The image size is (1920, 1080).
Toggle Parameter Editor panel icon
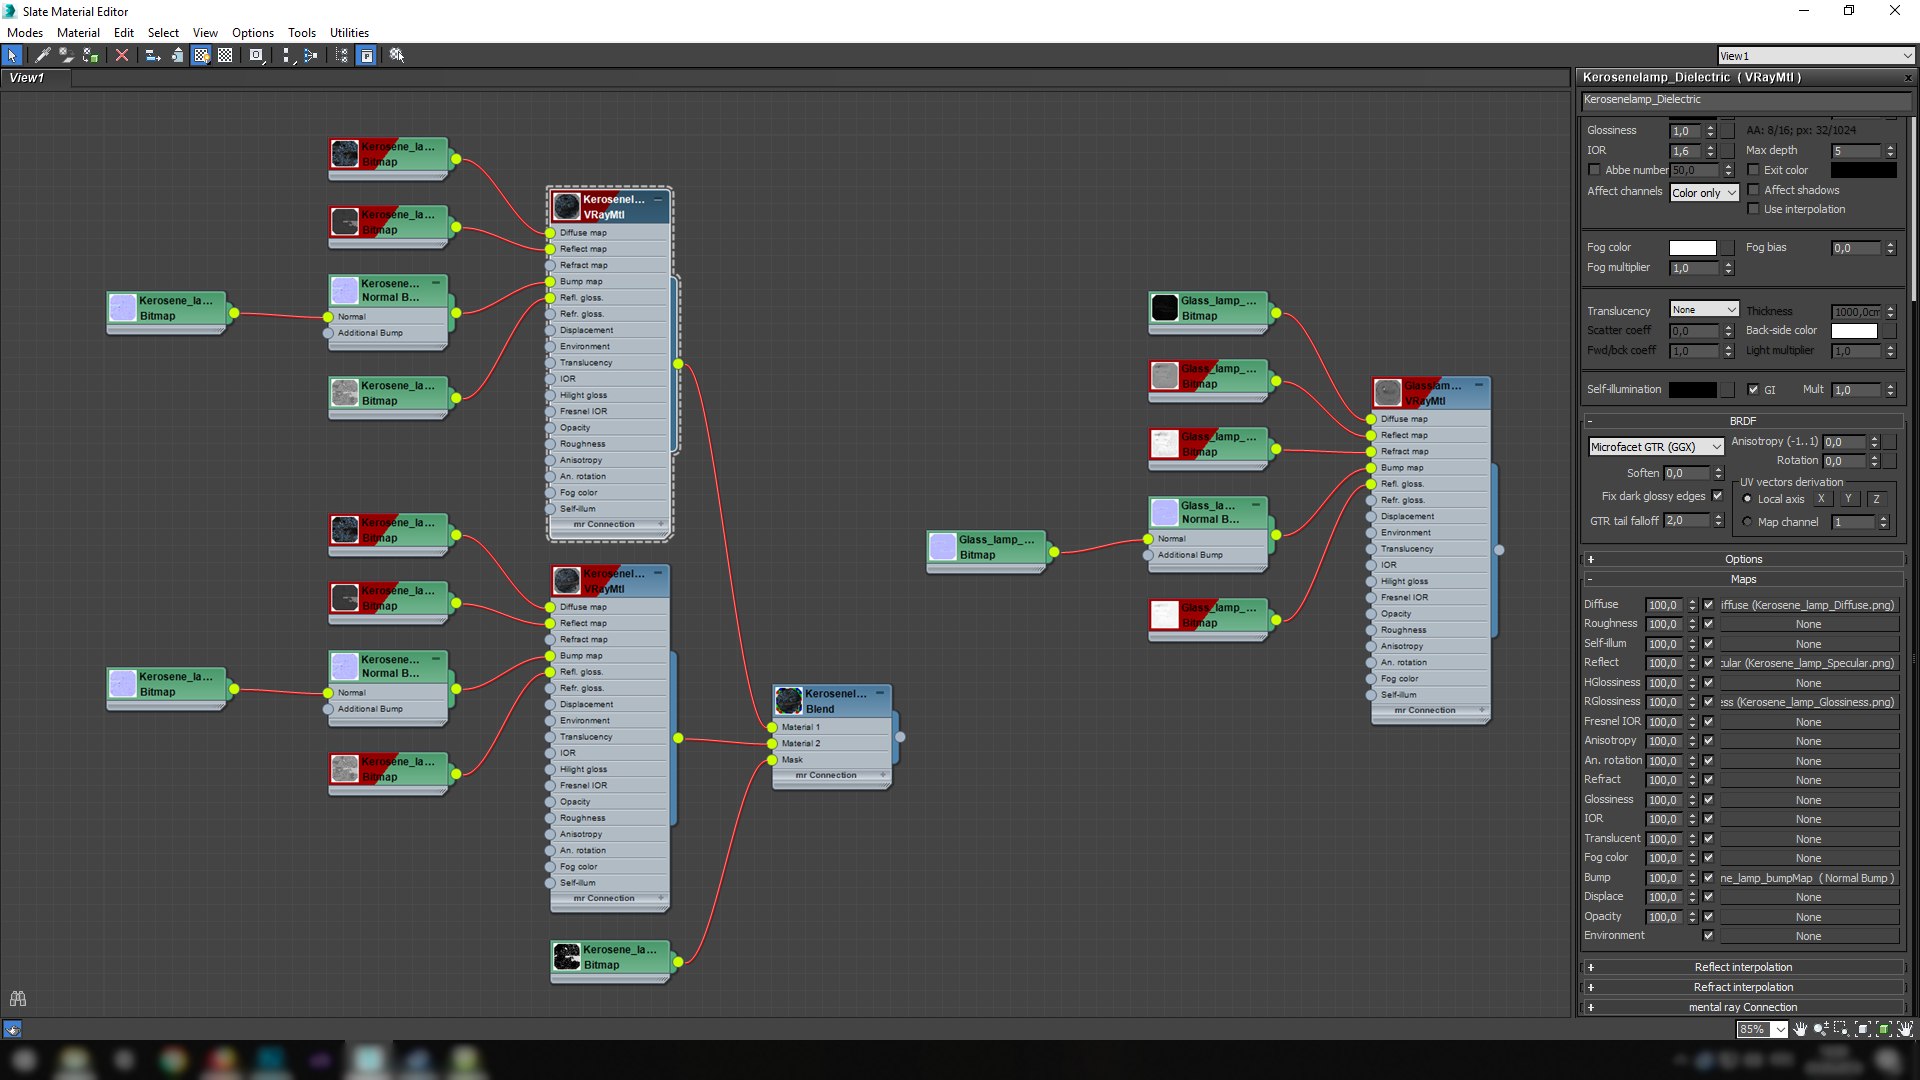(x=367, y=56)
